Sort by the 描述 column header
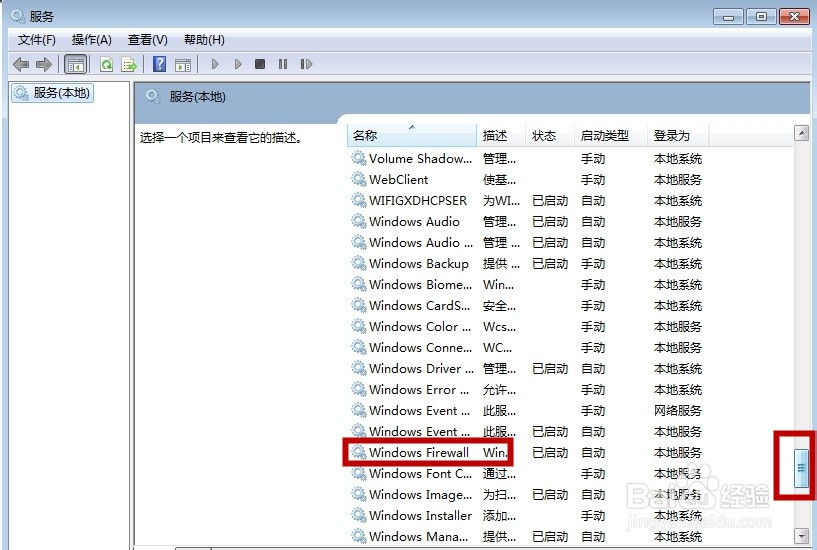Viewport: 817px width, 550px height. point(501,135)
